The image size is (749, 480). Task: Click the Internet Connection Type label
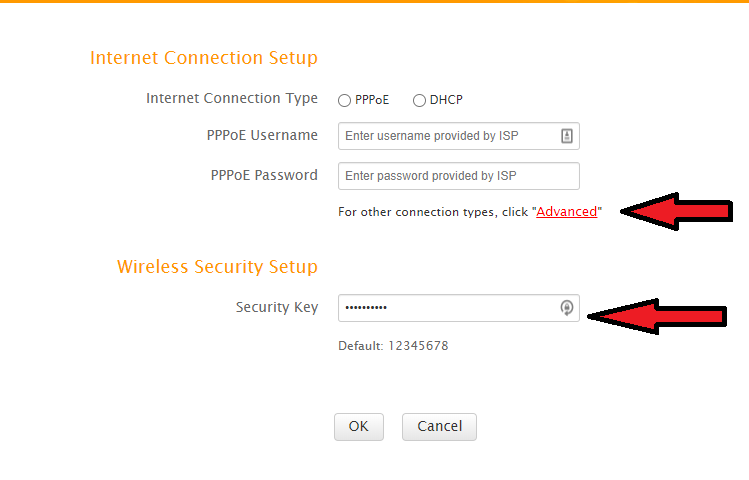[232, 98]
